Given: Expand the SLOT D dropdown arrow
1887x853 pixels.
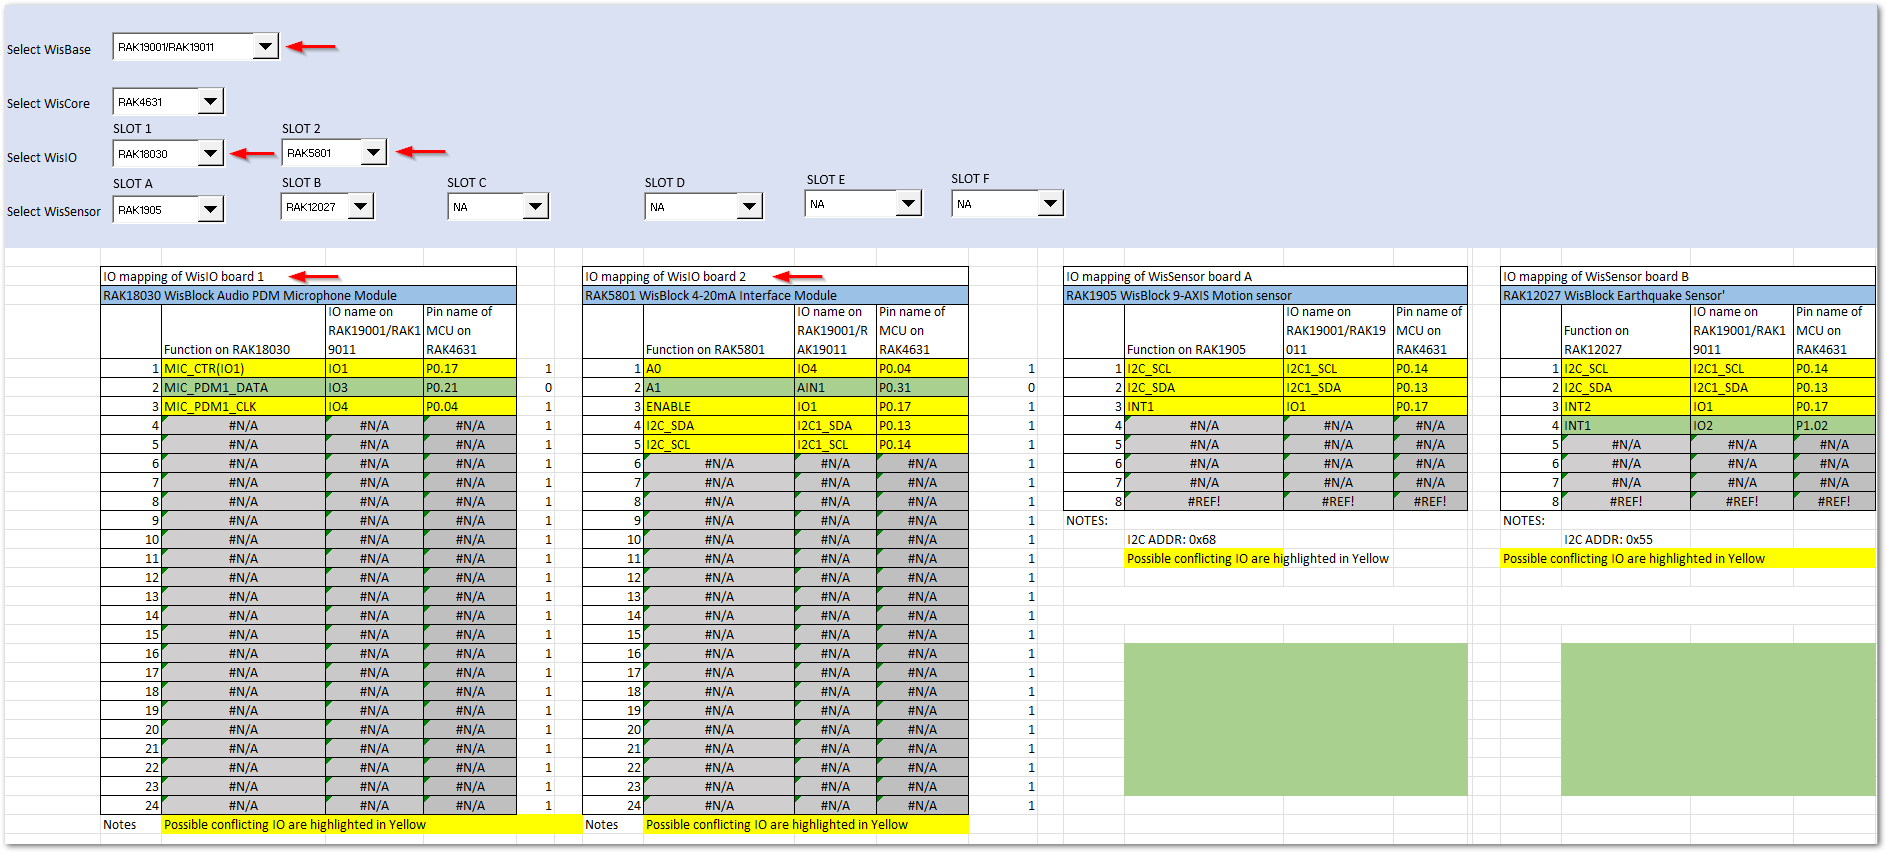Looking at the screenshot, I should pos(749,206).
